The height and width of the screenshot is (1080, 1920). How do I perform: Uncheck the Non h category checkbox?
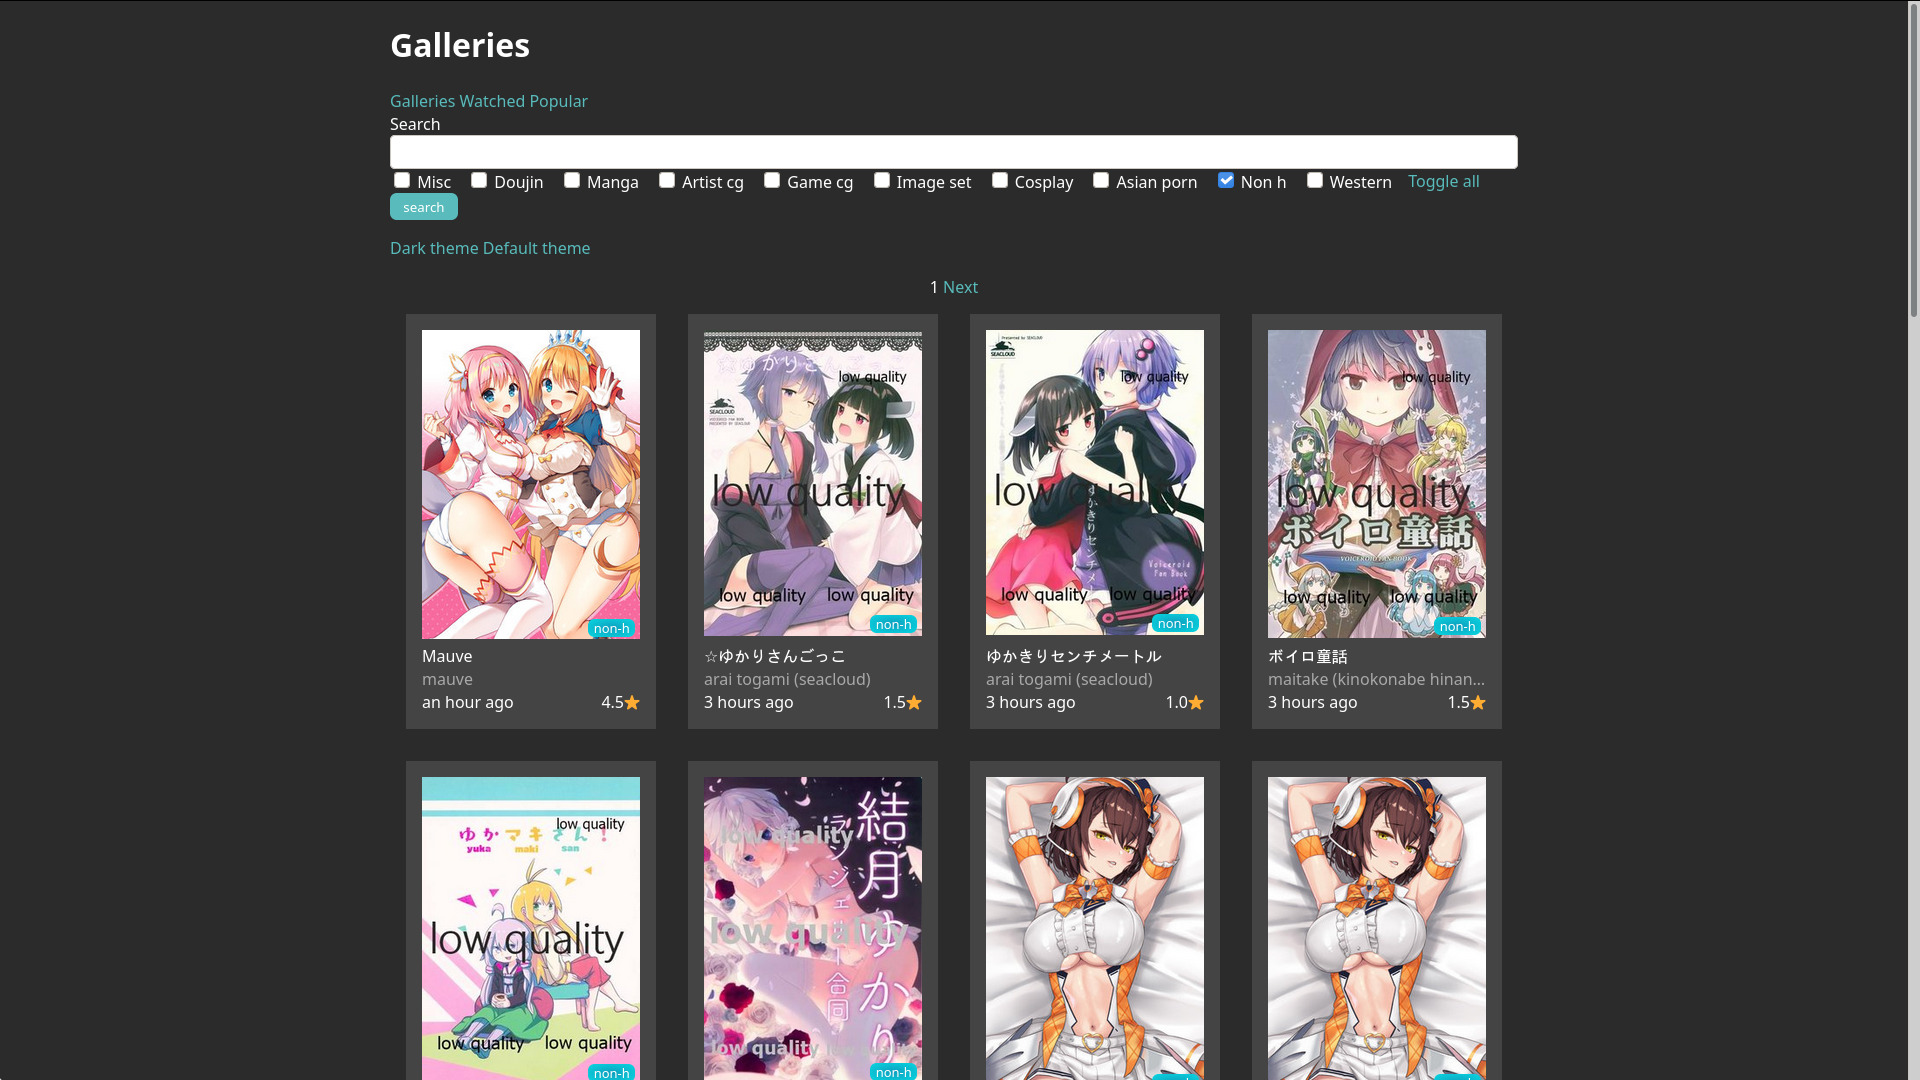(x=1226, y=180)
